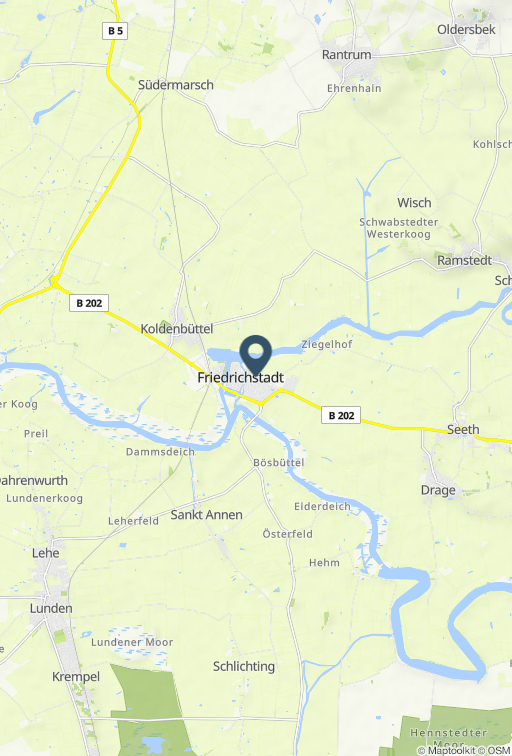Screen dimensions: 512x756
Task: Click the B 5 road shield
Action: coord(115,31)
